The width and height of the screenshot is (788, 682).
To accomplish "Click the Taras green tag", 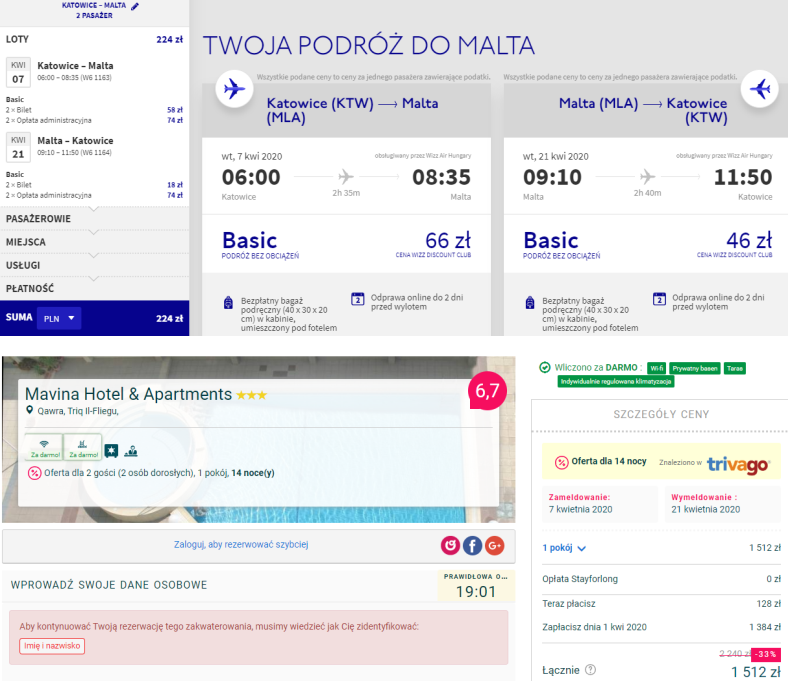I will 734,368.
